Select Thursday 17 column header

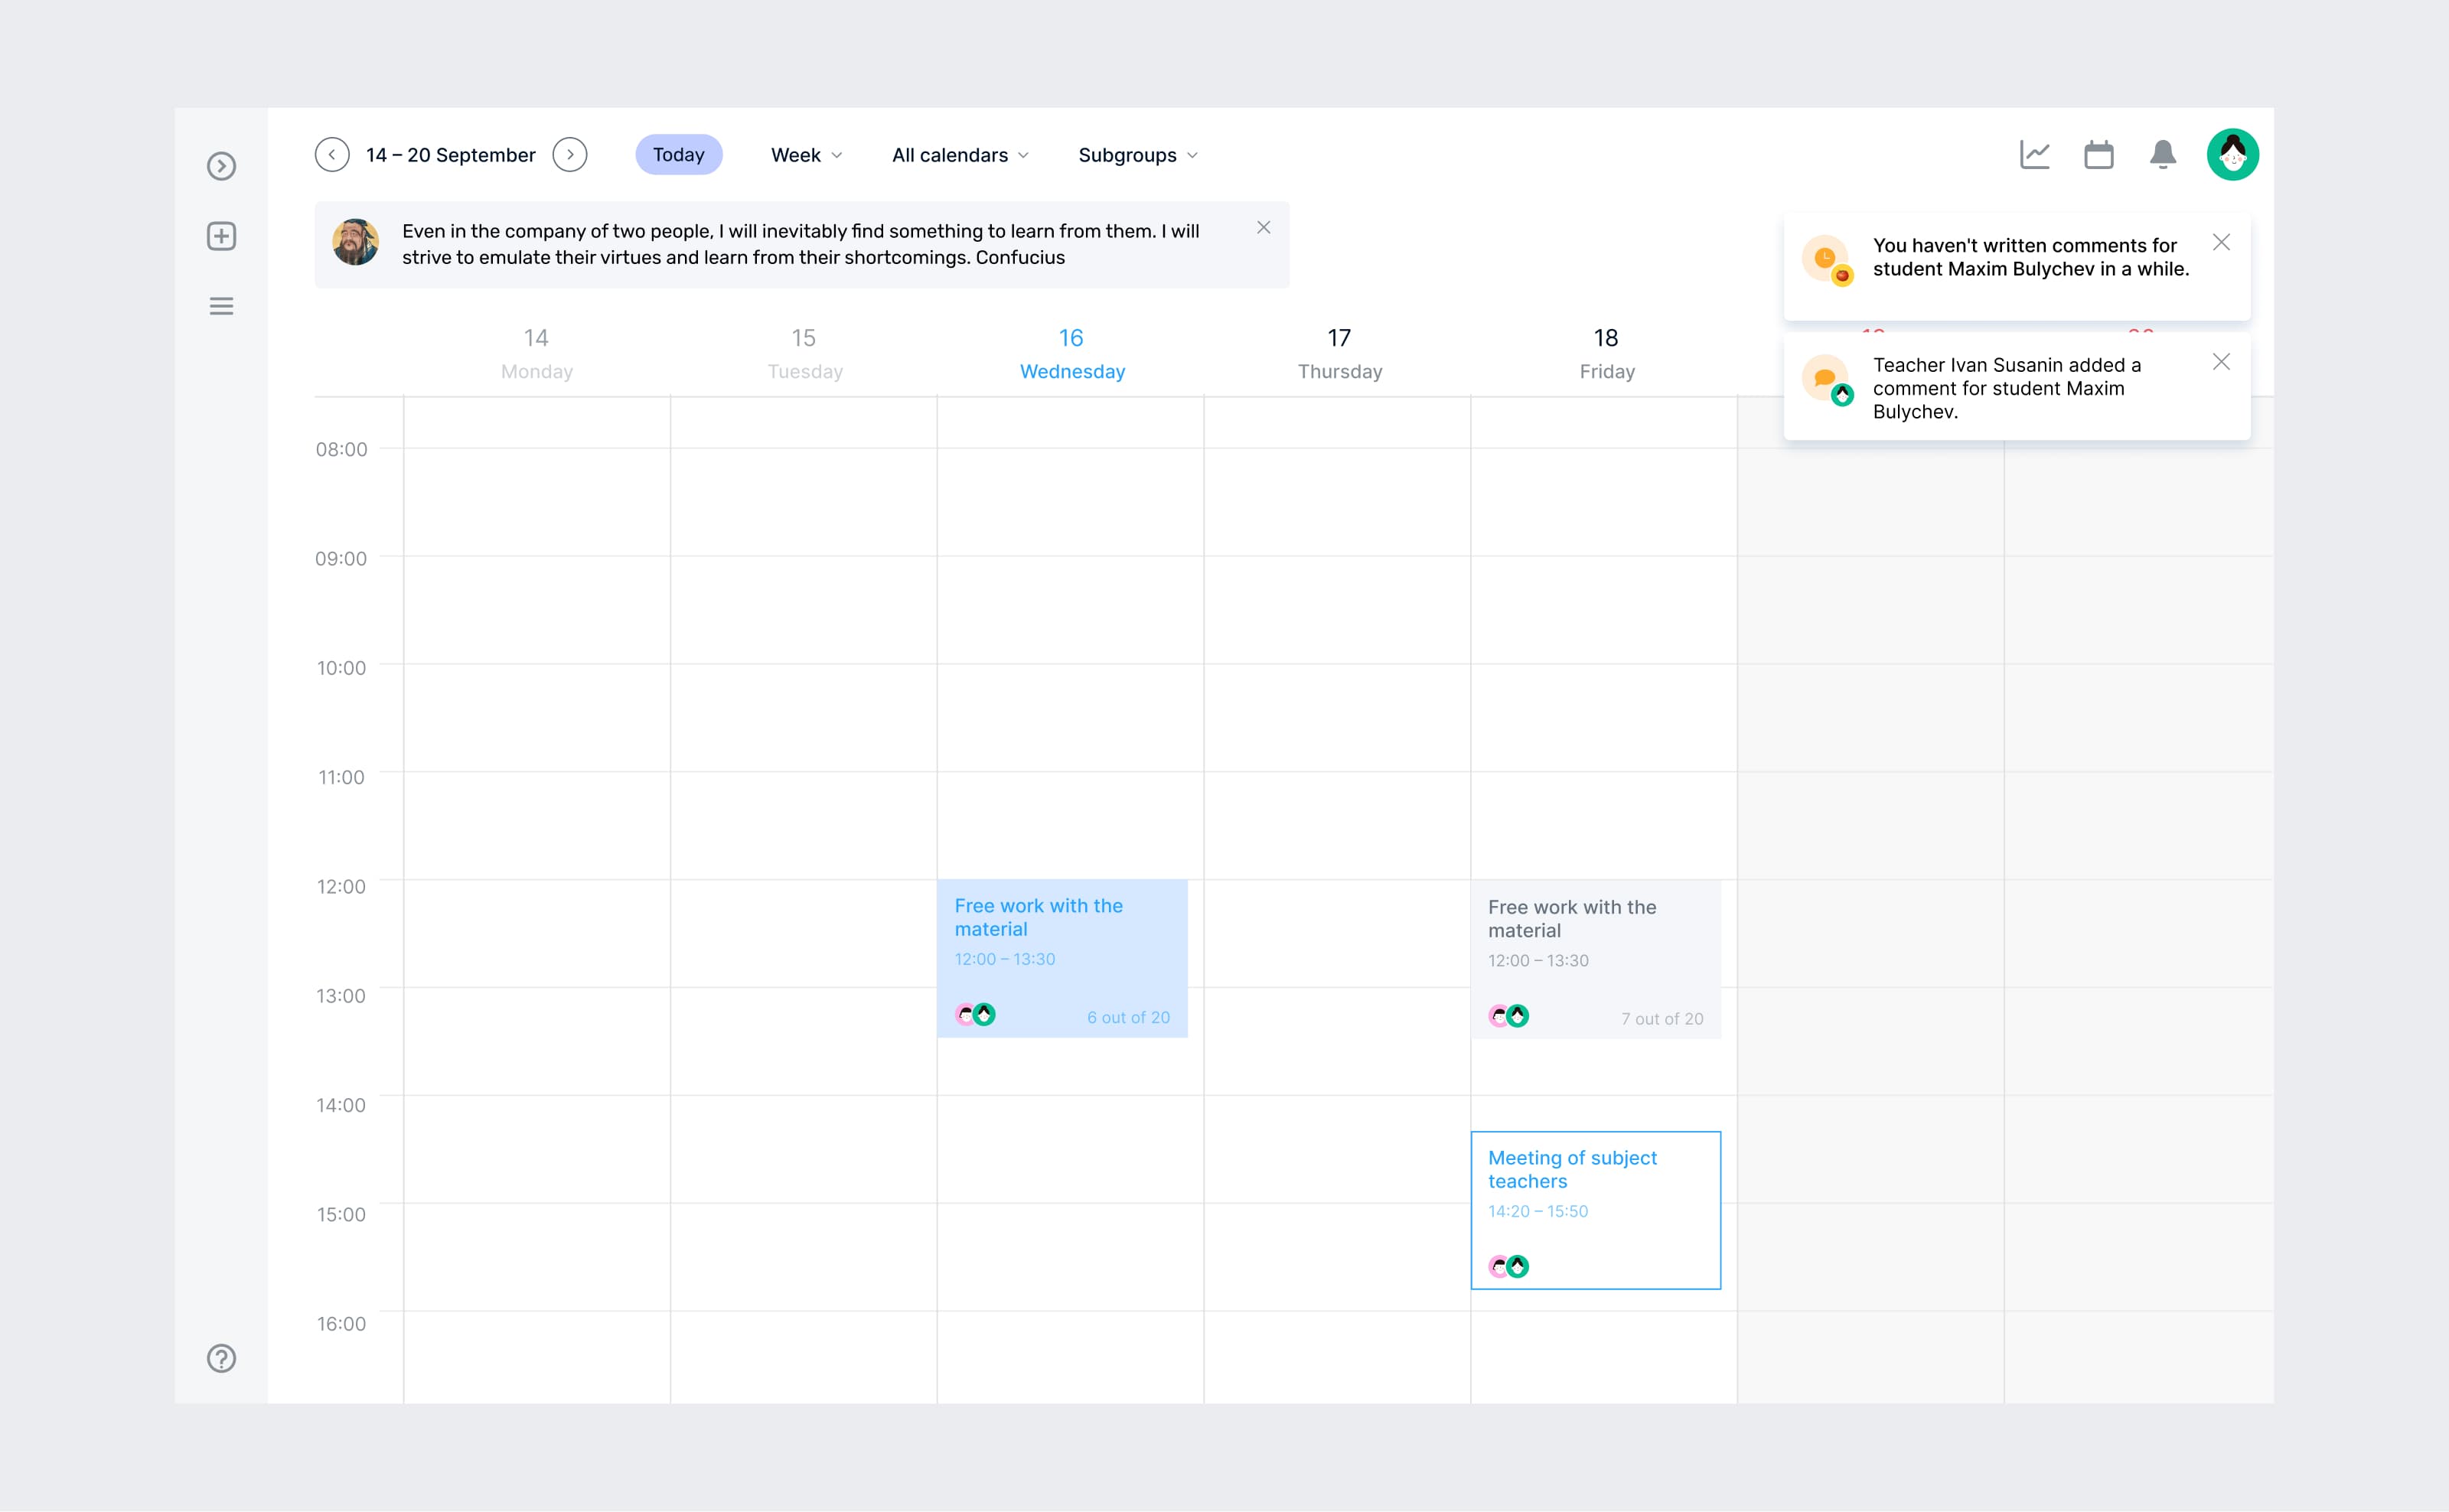pos(1339,354)
